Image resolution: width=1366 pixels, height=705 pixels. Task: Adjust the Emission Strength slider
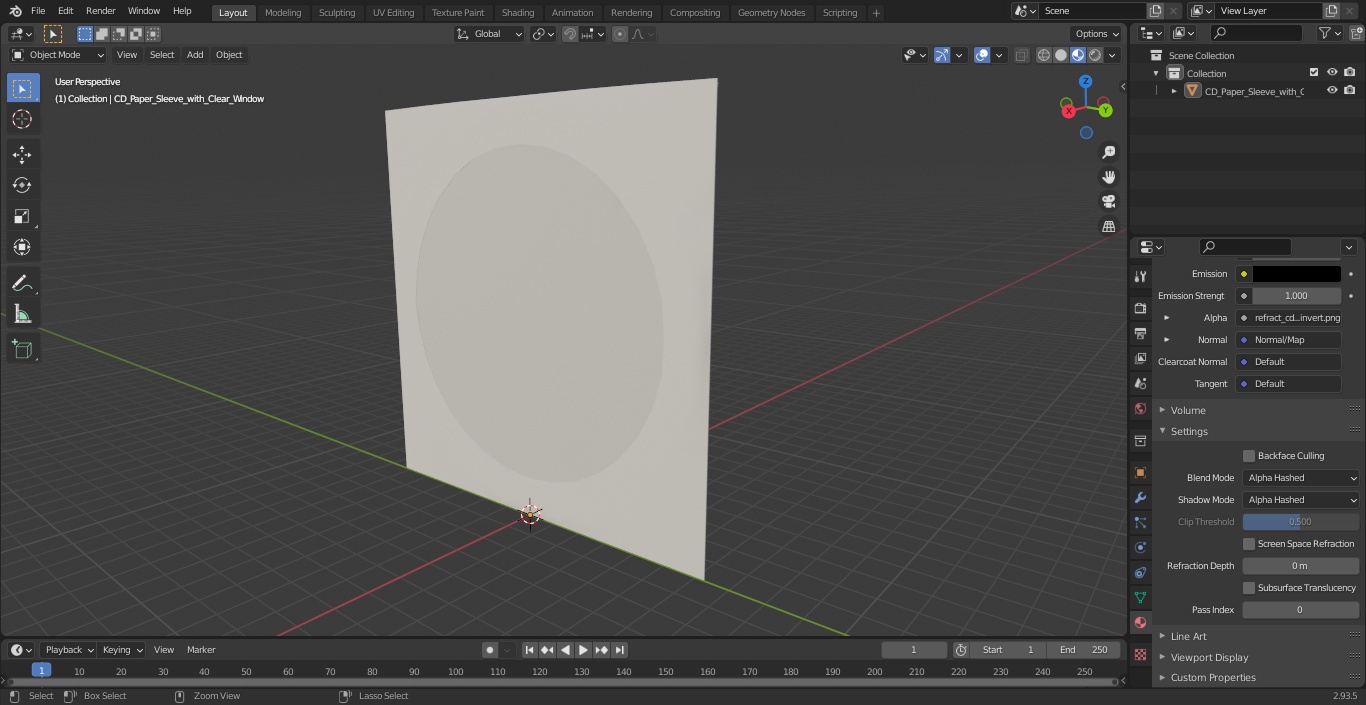pyautogui.click(x=1296, y=296)
